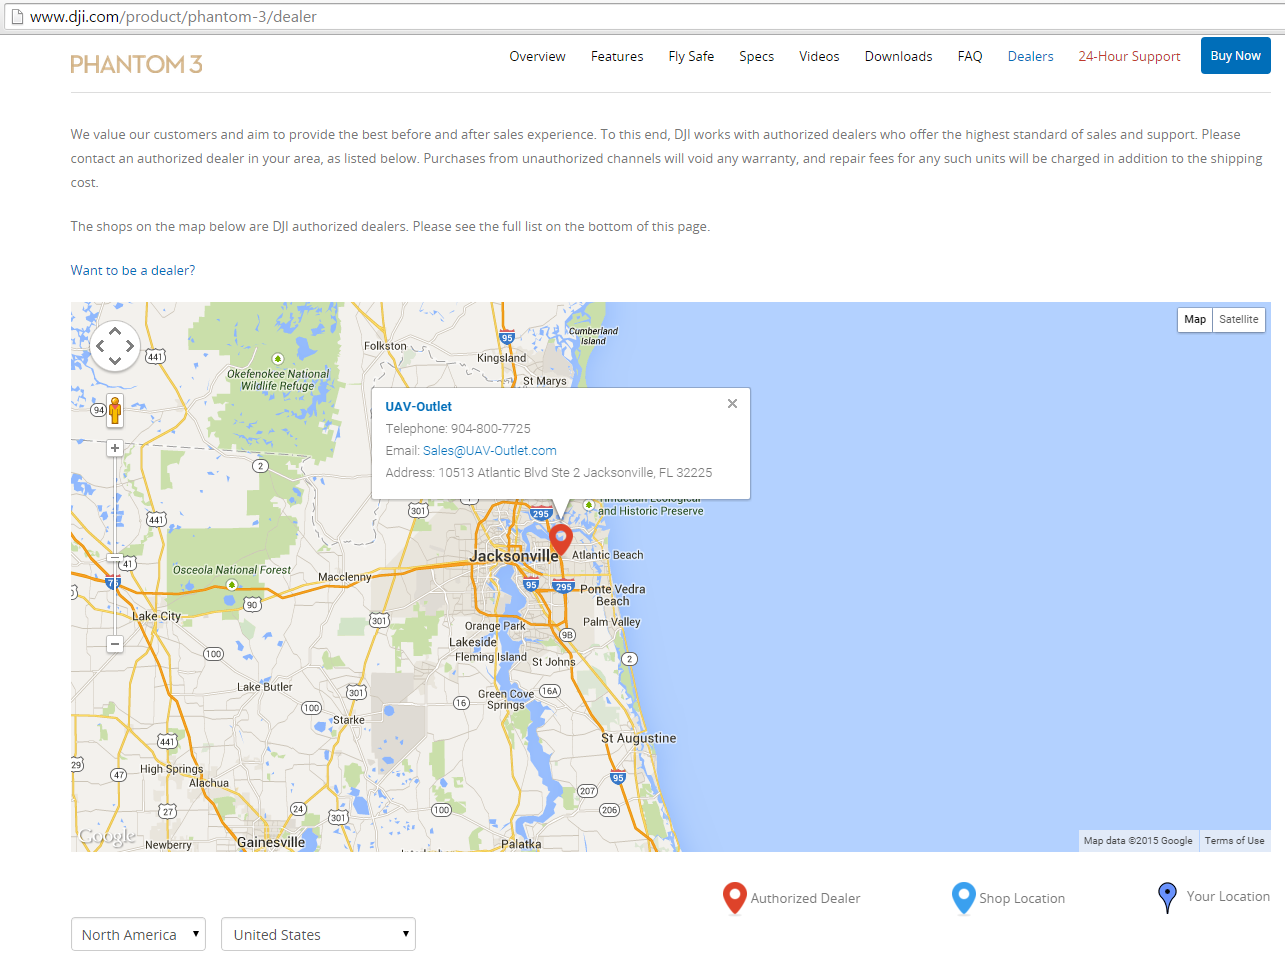Click the Shop Location legend text
This screenshot has height=954, width=1285.
click(1022, 898)
